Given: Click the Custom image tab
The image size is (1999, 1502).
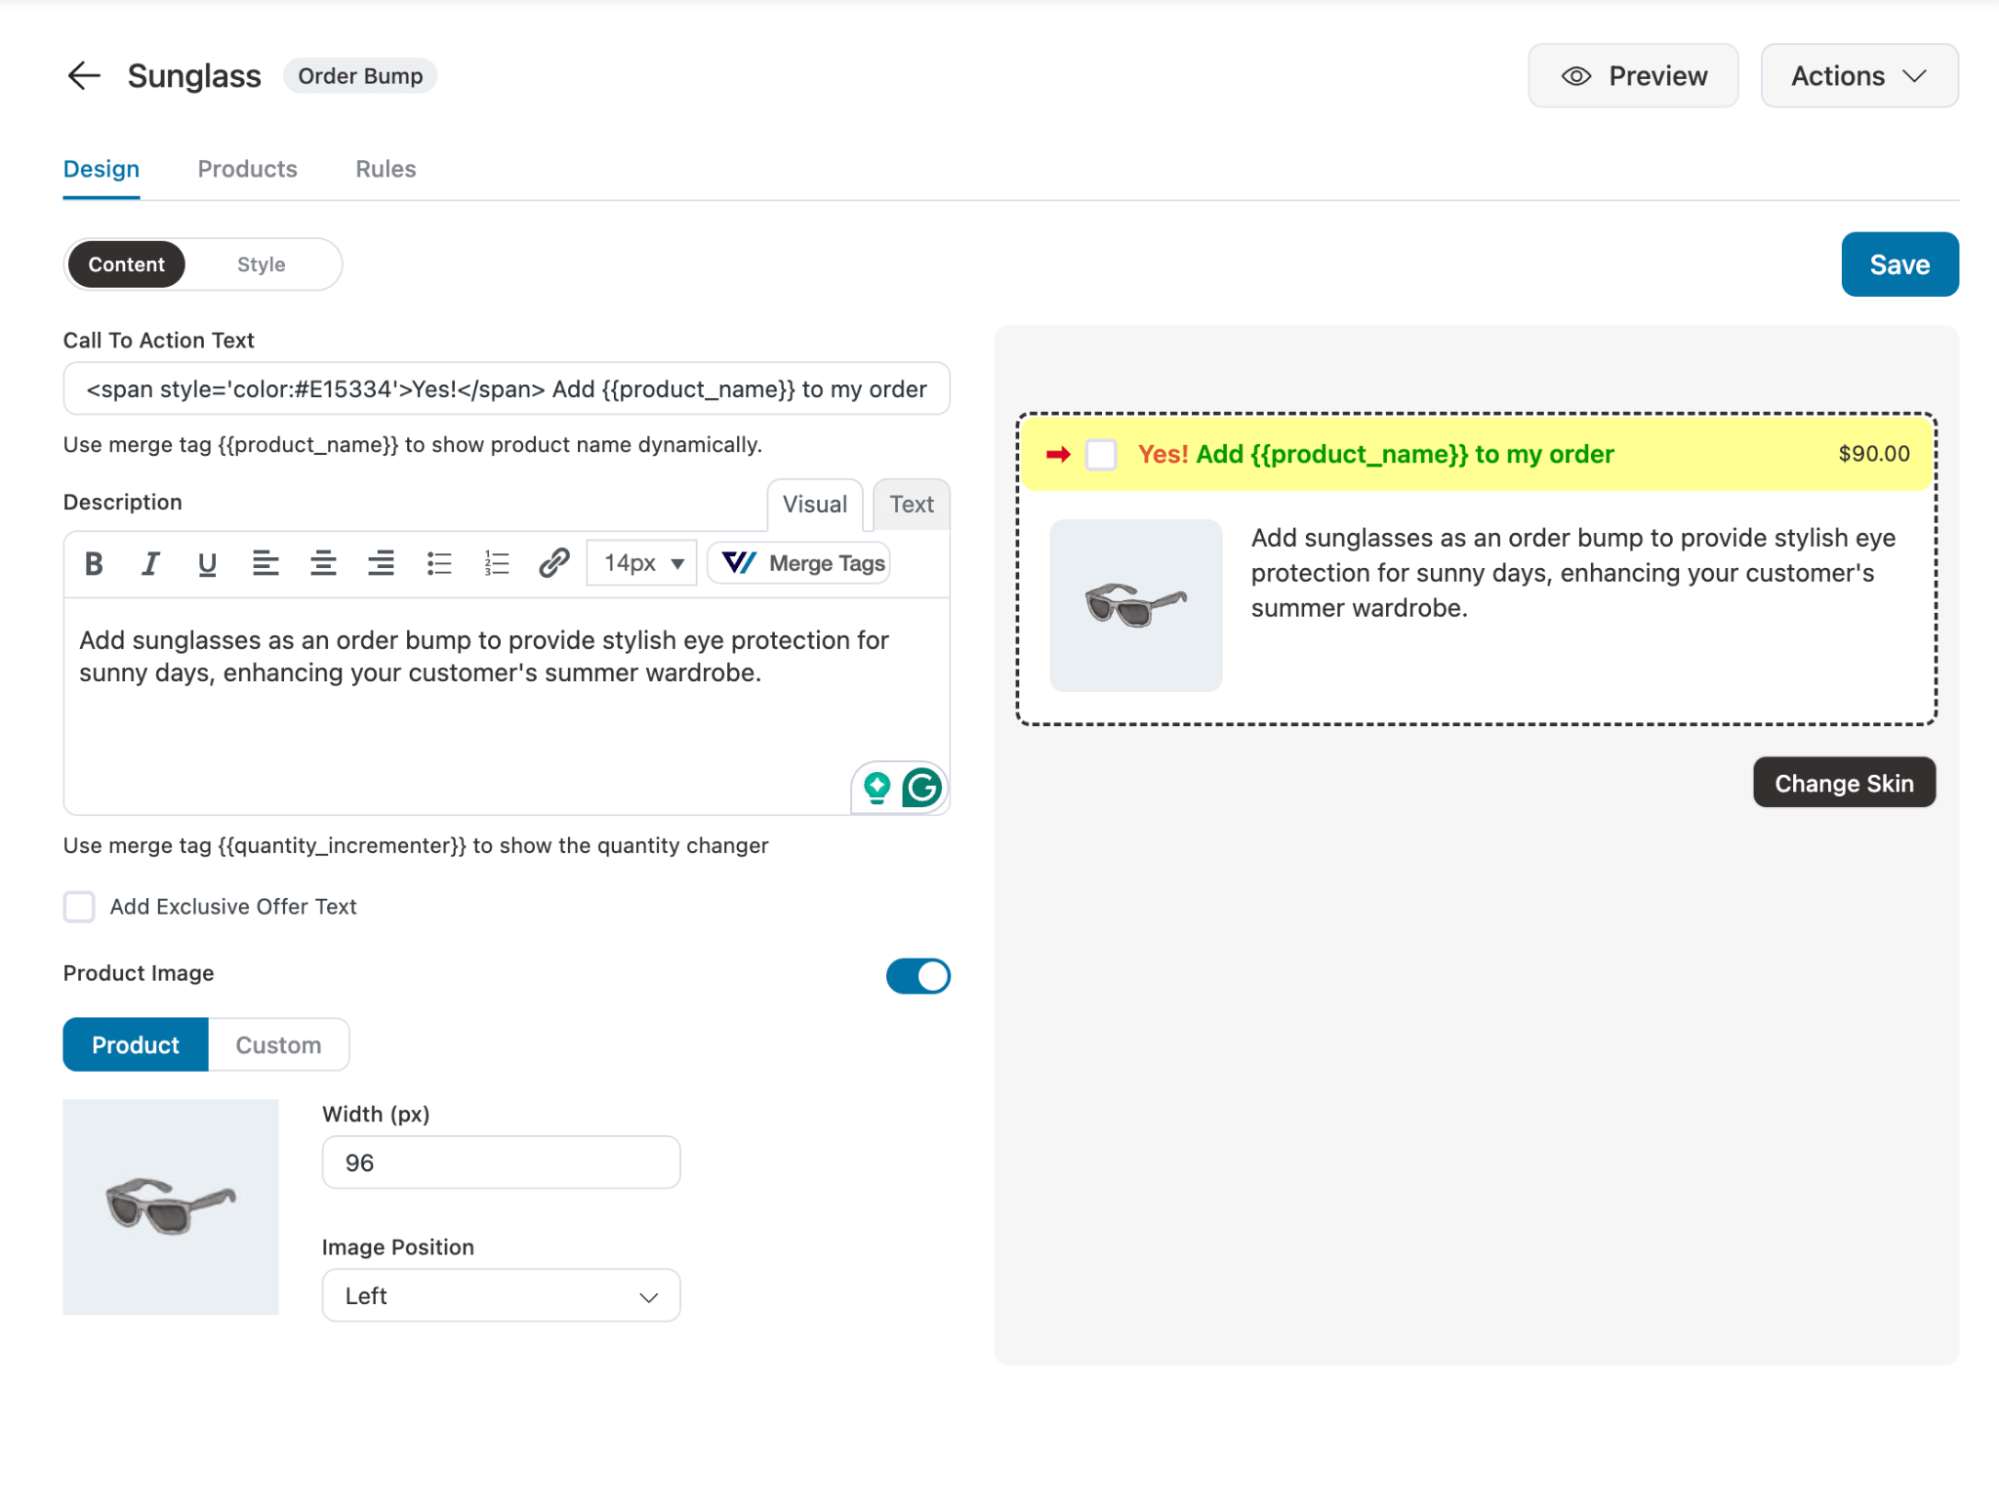Looking at the screenshot, I should point(278,1044).
